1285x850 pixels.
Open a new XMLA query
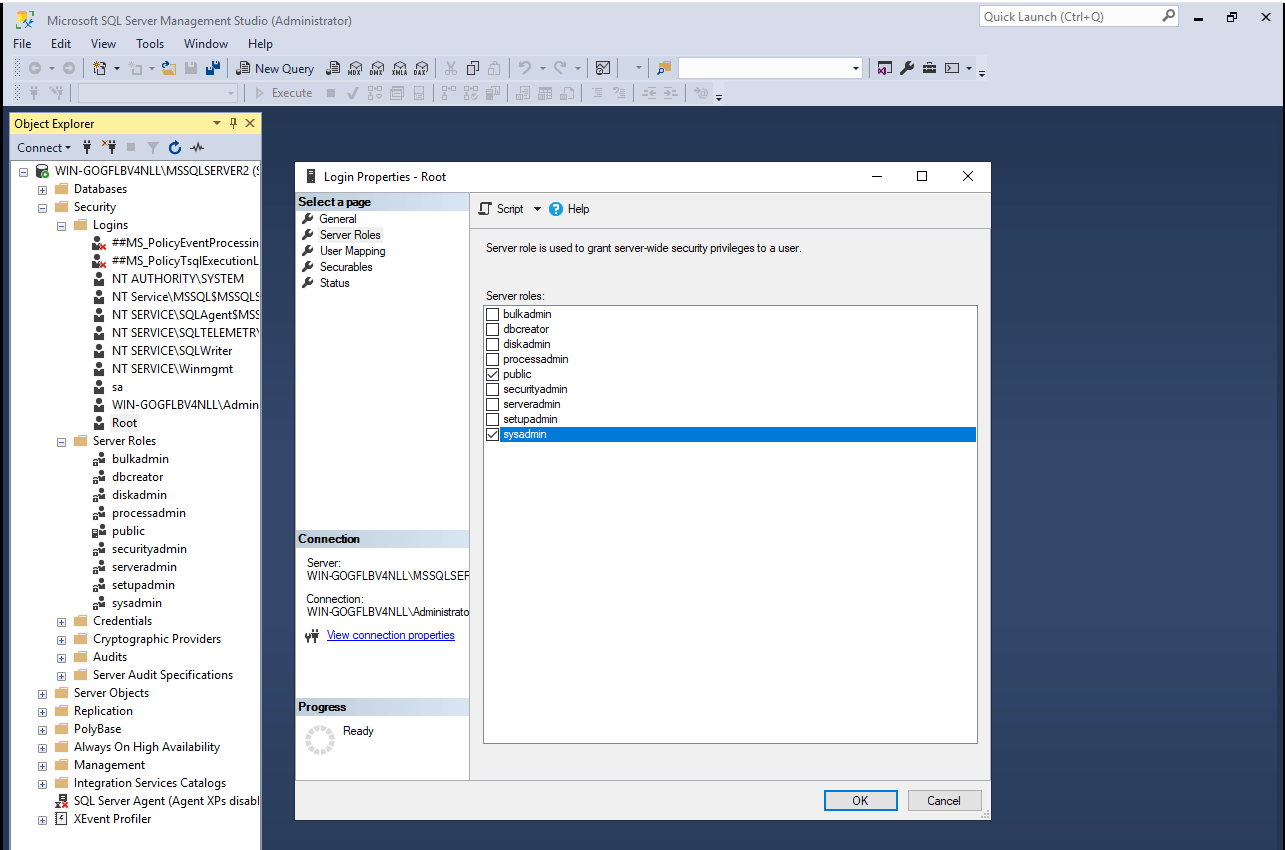pyautogui.click(x=399, y=68)
